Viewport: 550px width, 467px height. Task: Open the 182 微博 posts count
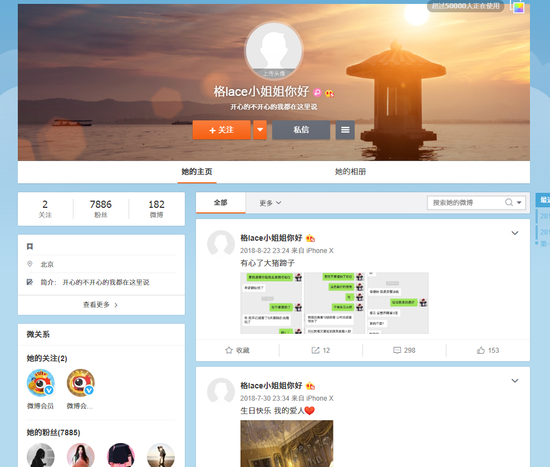click(x=156, y=209)
